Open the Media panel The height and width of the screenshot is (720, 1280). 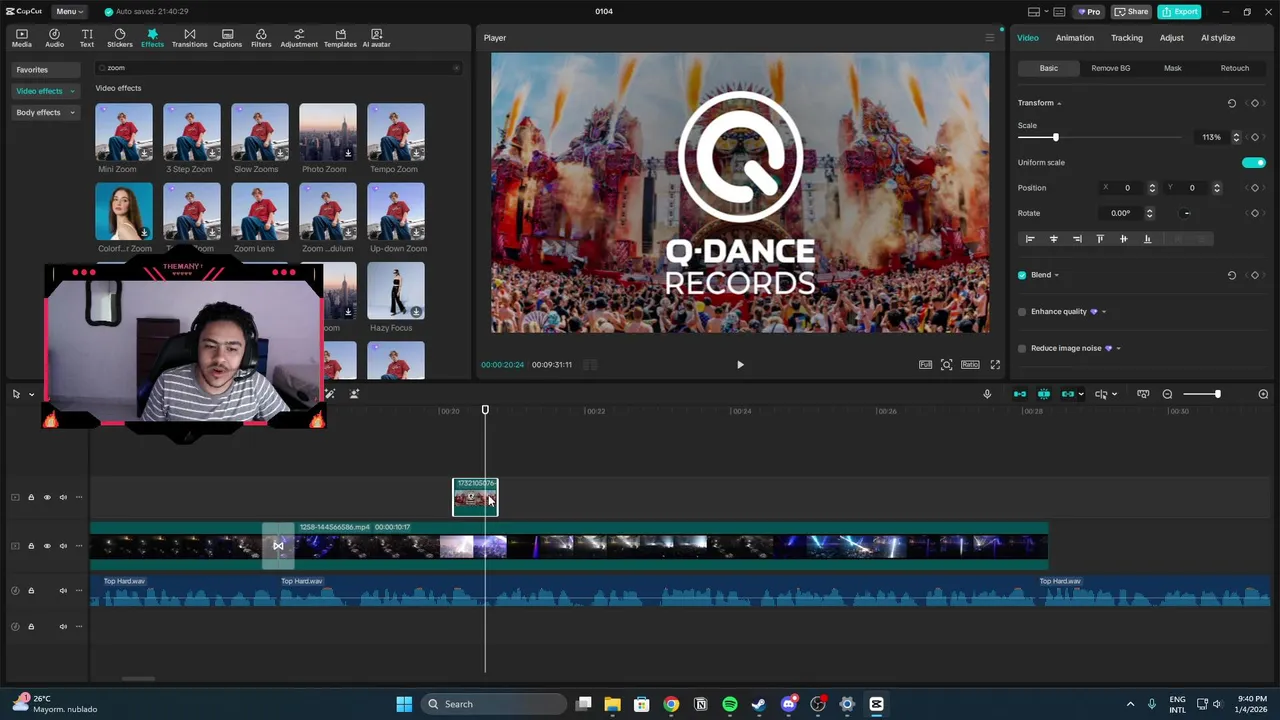[x=22, y=38]
